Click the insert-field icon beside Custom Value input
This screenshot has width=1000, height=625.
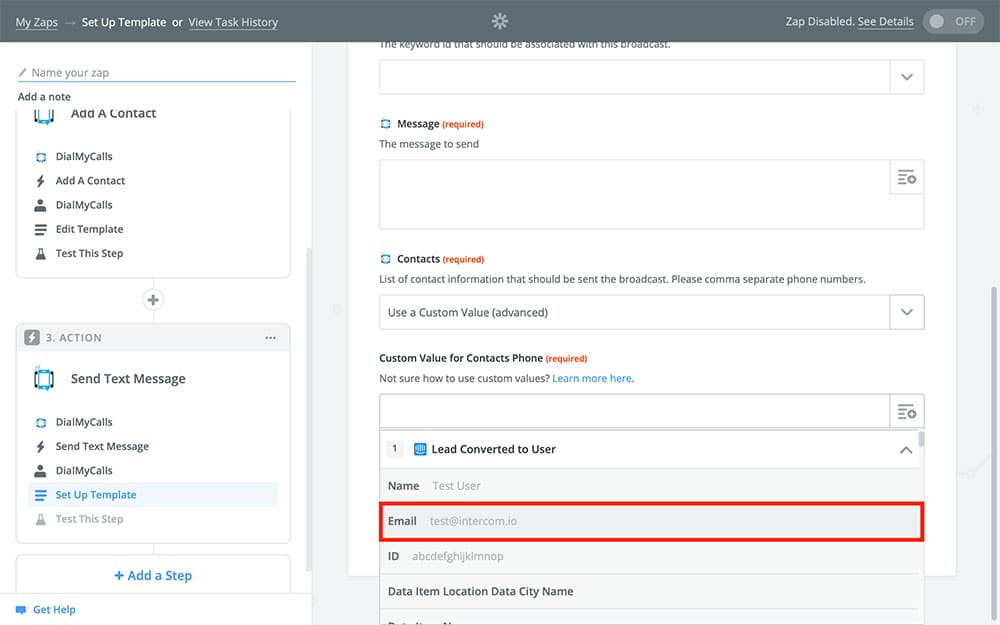(906, 411)
